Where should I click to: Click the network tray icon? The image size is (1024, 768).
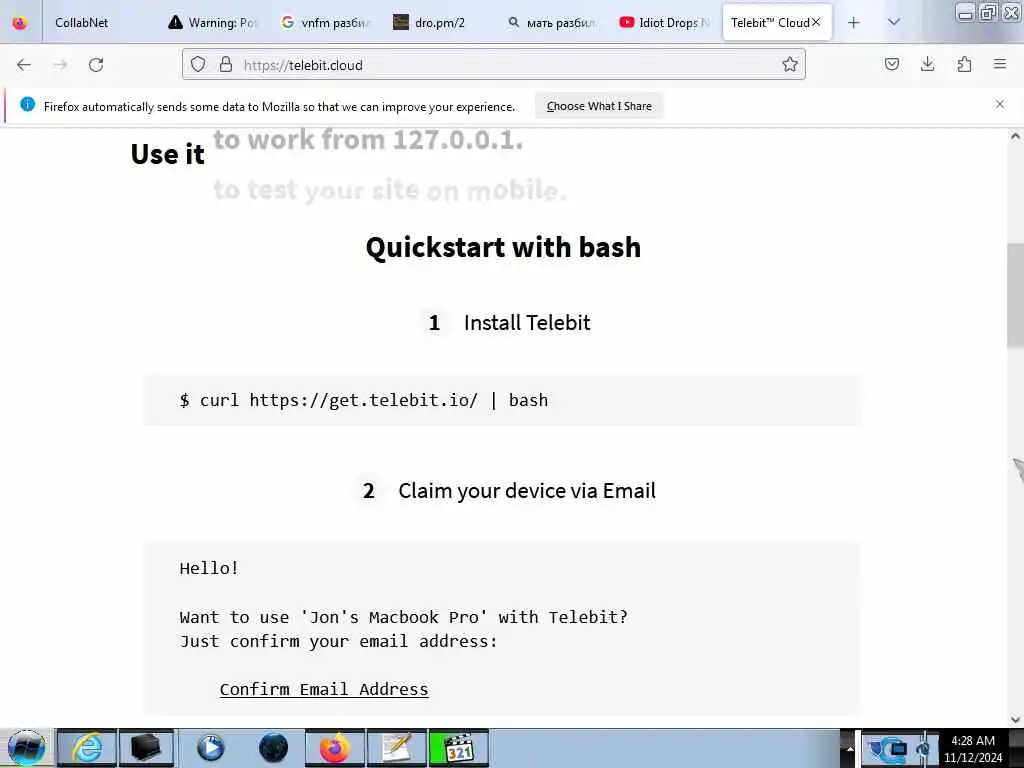pos(898,748)
